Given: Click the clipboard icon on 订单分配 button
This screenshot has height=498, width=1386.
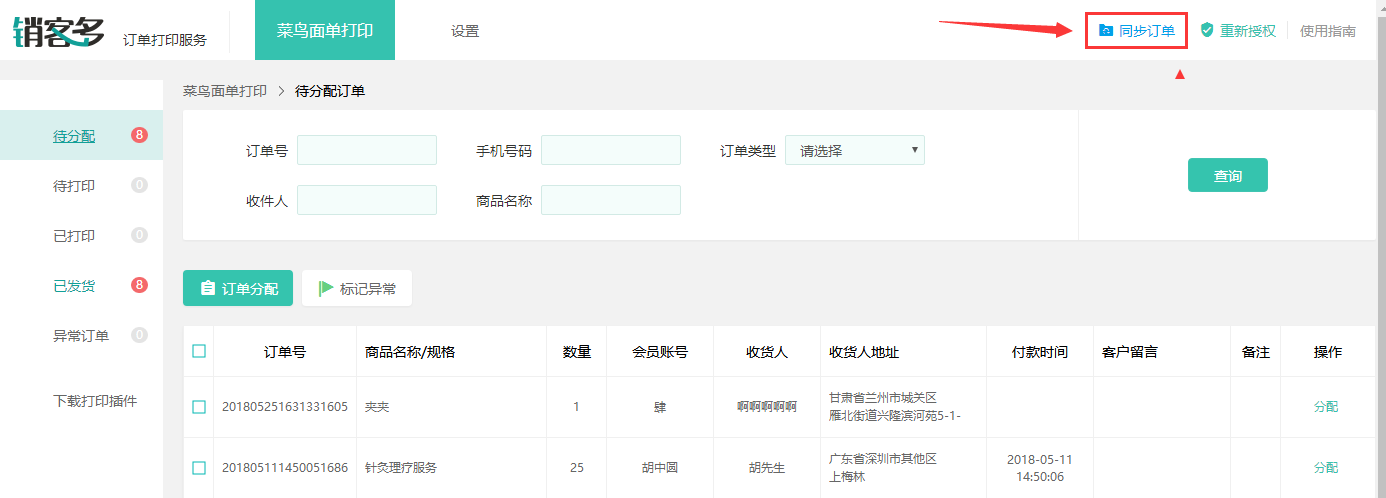Looking at the screenshot, I should (208, 288).
